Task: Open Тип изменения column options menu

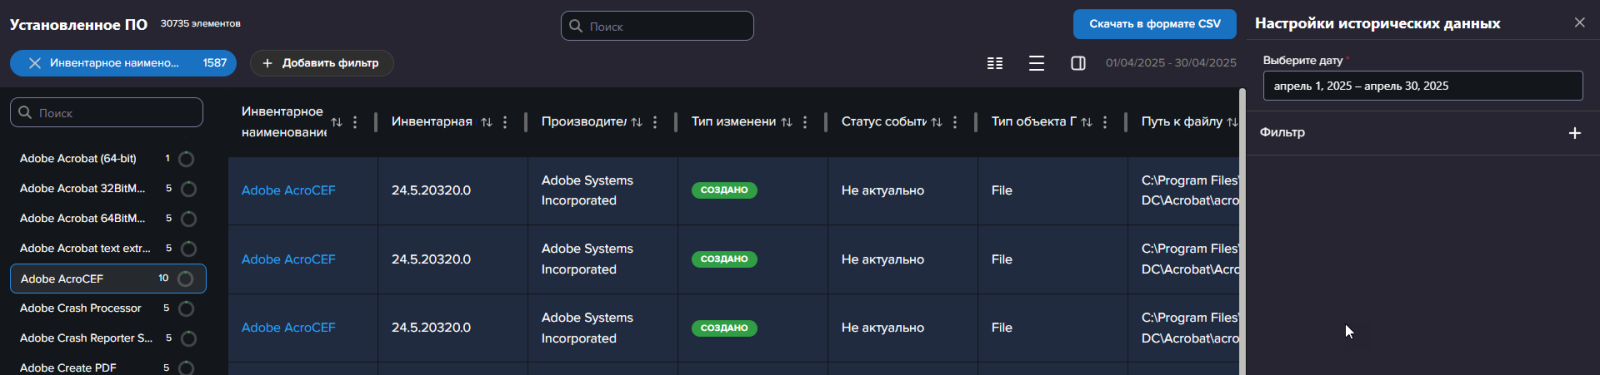Action: click(805, 122)
